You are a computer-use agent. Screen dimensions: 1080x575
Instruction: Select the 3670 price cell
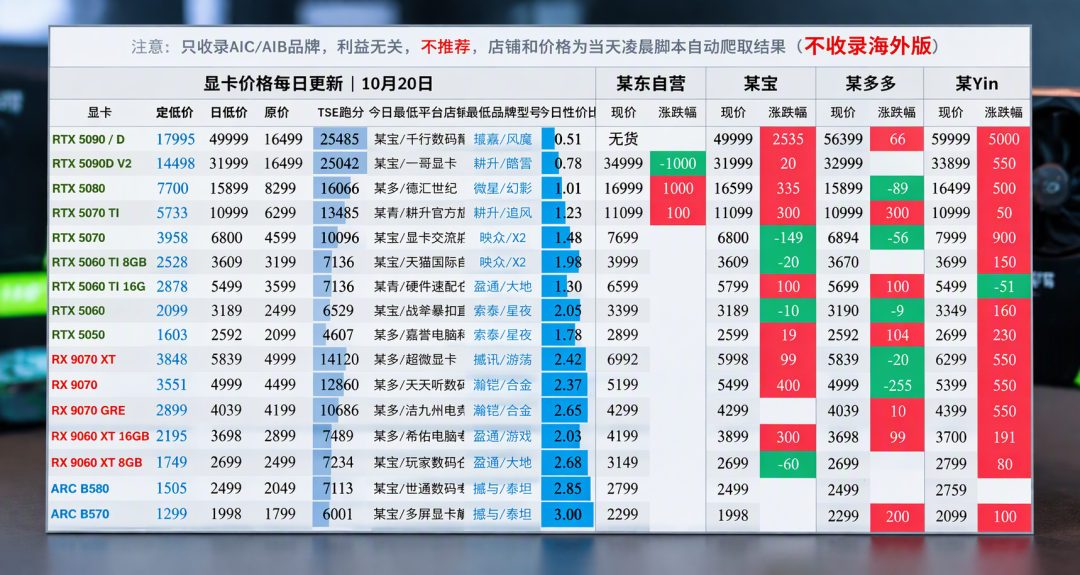(x=843, y=262)
